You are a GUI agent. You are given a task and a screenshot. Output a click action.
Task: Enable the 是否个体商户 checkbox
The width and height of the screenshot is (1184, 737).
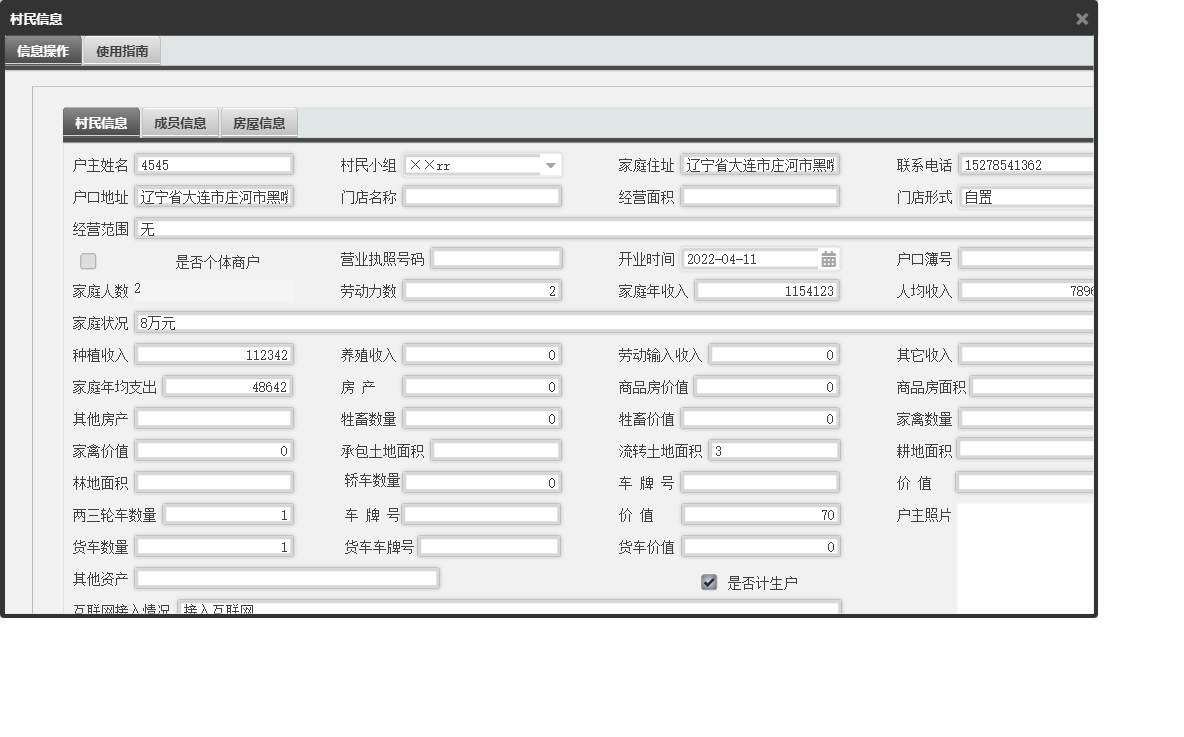click(x=87, y=260)
